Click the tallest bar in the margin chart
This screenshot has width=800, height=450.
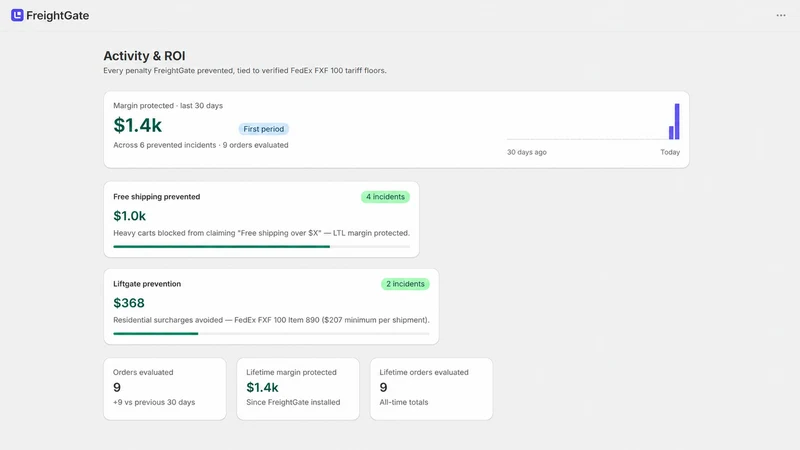pyautogui.click(x=677, y=121)
